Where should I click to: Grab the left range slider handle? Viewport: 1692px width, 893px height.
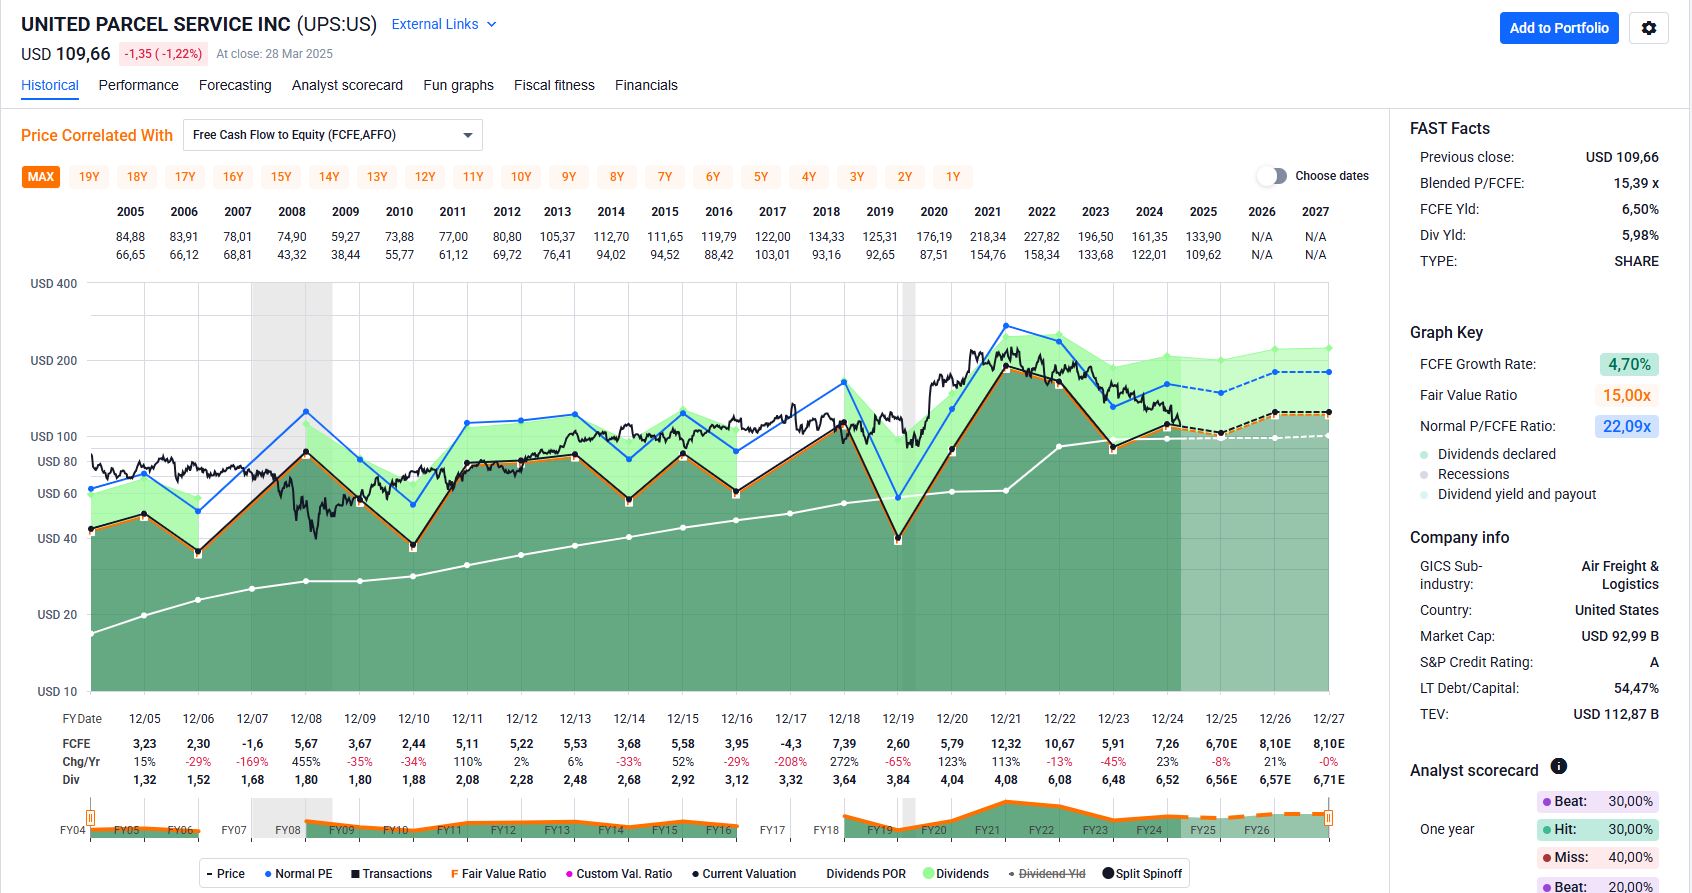click(91, 818)
